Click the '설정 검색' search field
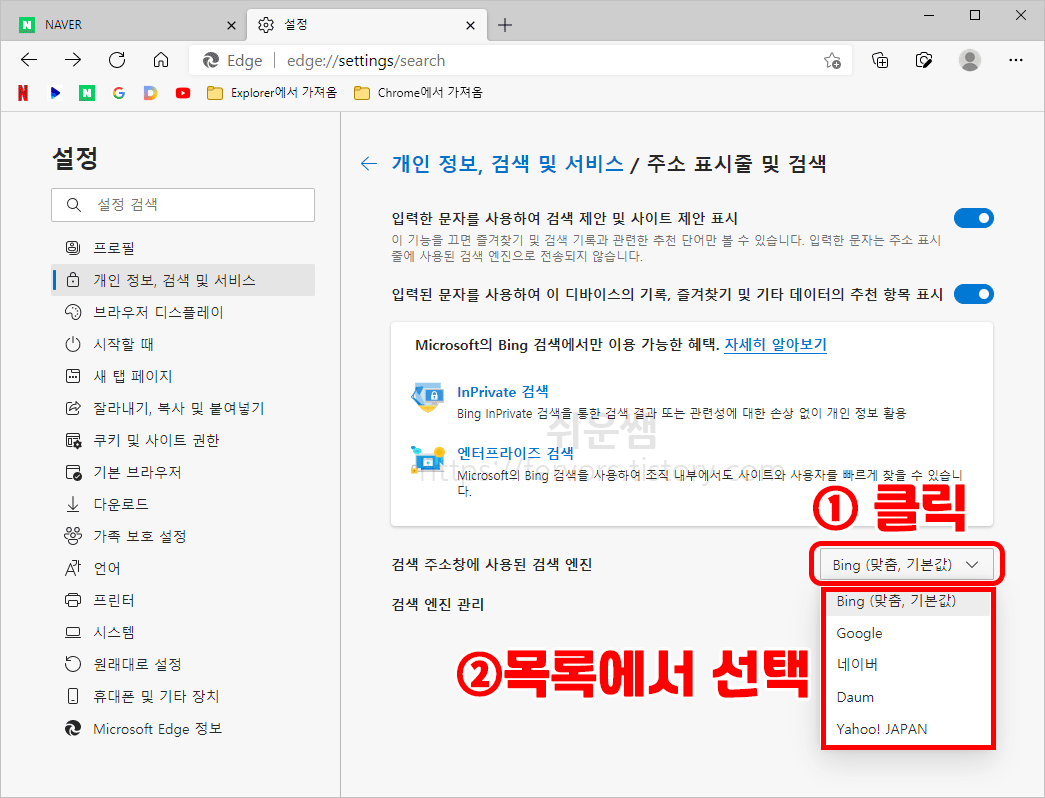The height and width of the screenshot is (798, 1045). (x=183, y=205)
